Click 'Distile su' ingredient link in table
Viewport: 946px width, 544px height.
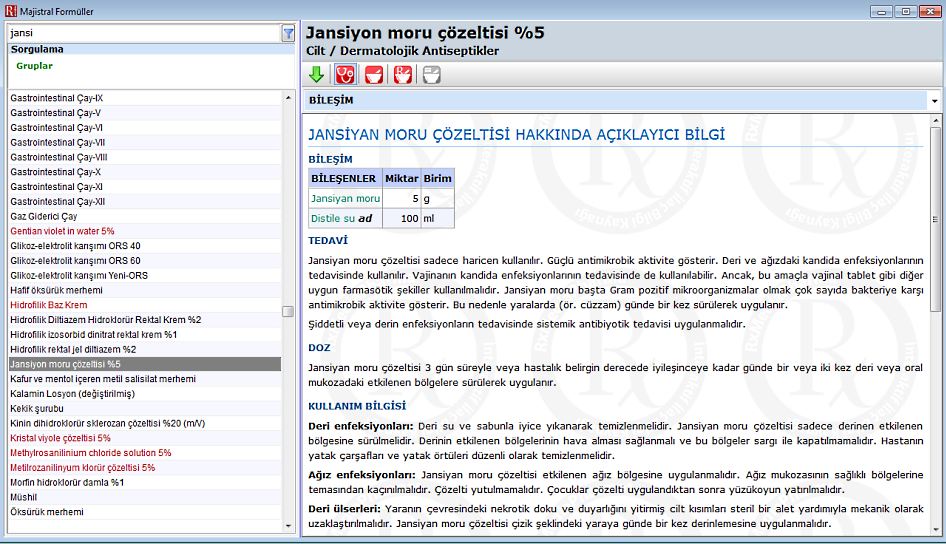[x=332, y=218]
